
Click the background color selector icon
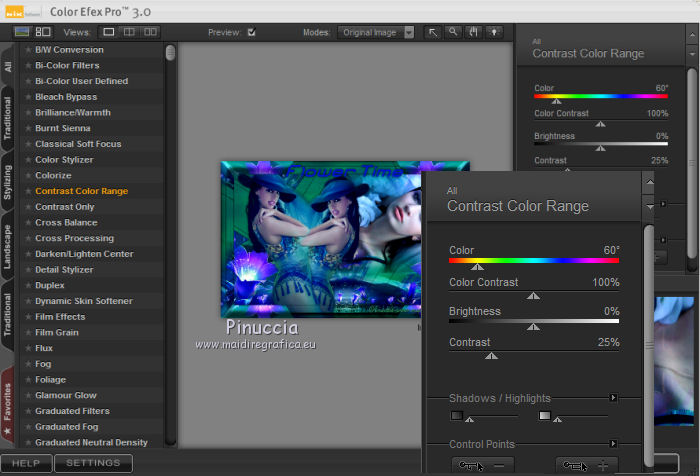tap(493, 32)
